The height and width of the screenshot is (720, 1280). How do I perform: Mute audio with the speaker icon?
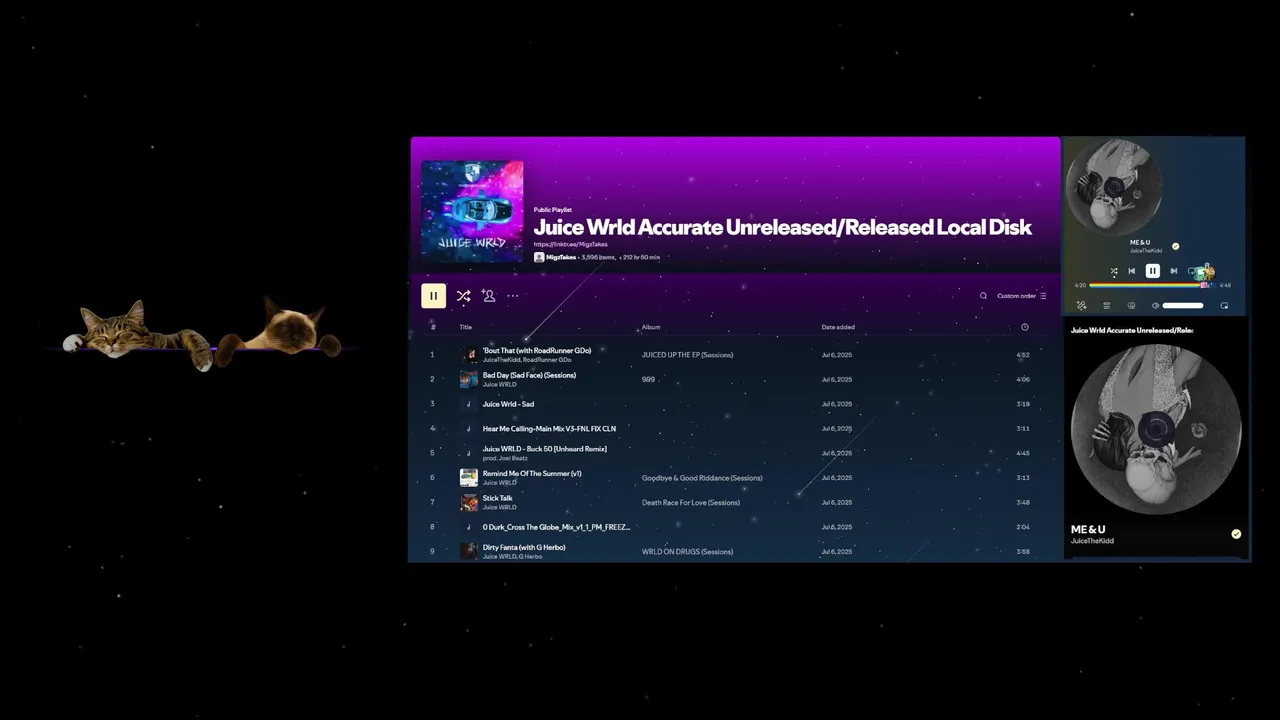coord(1155,305)
